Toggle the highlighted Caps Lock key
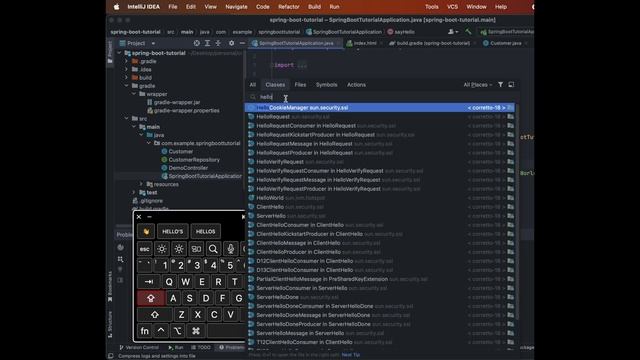 (x=151, y=298)
